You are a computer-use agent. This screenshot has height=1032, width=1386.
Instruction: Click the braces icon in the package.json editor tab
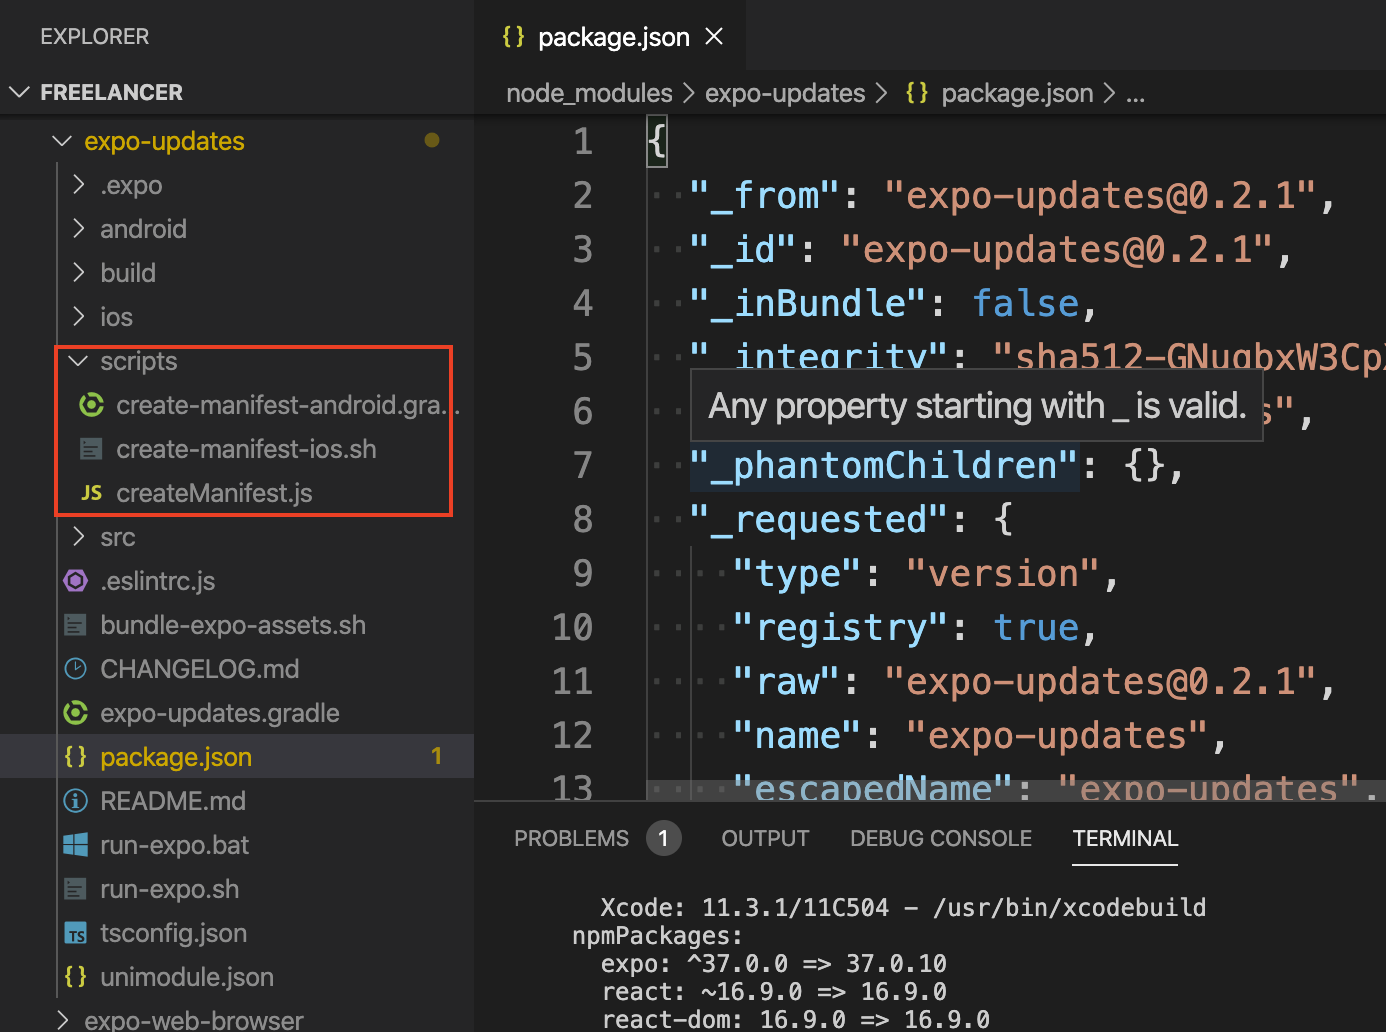pos(513,37)
